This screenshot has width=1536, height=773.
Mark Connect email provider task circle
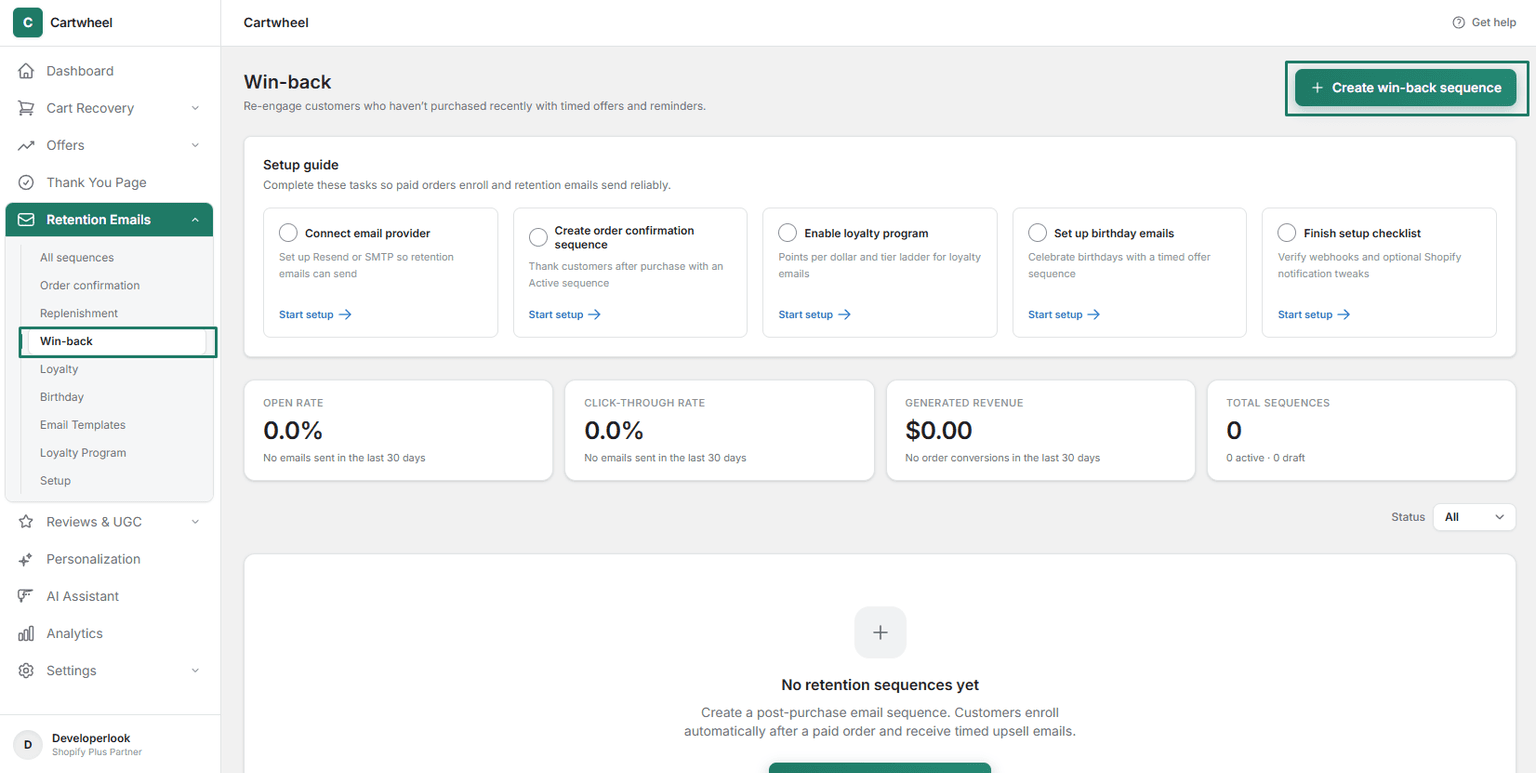tap(288, 233)
